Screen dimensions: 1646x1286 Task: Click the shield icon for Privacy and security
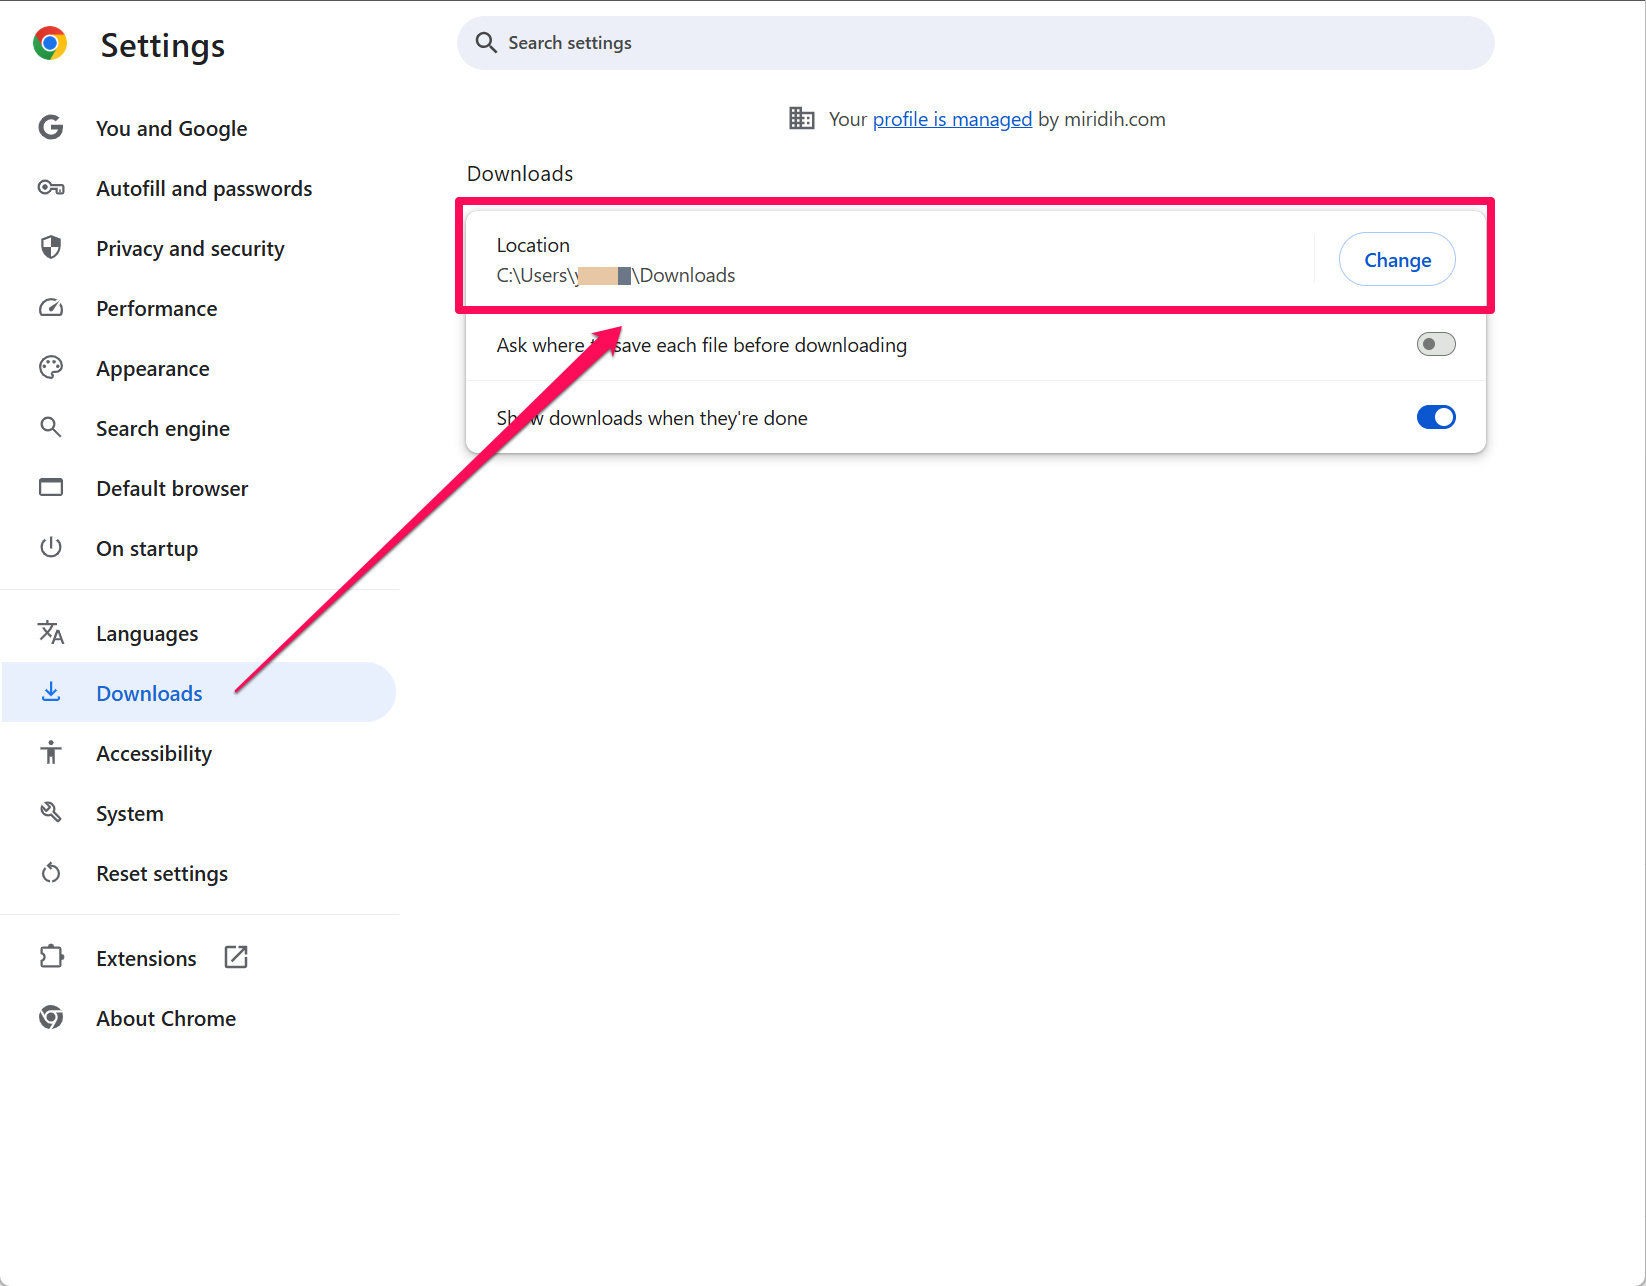pos(51,248)
